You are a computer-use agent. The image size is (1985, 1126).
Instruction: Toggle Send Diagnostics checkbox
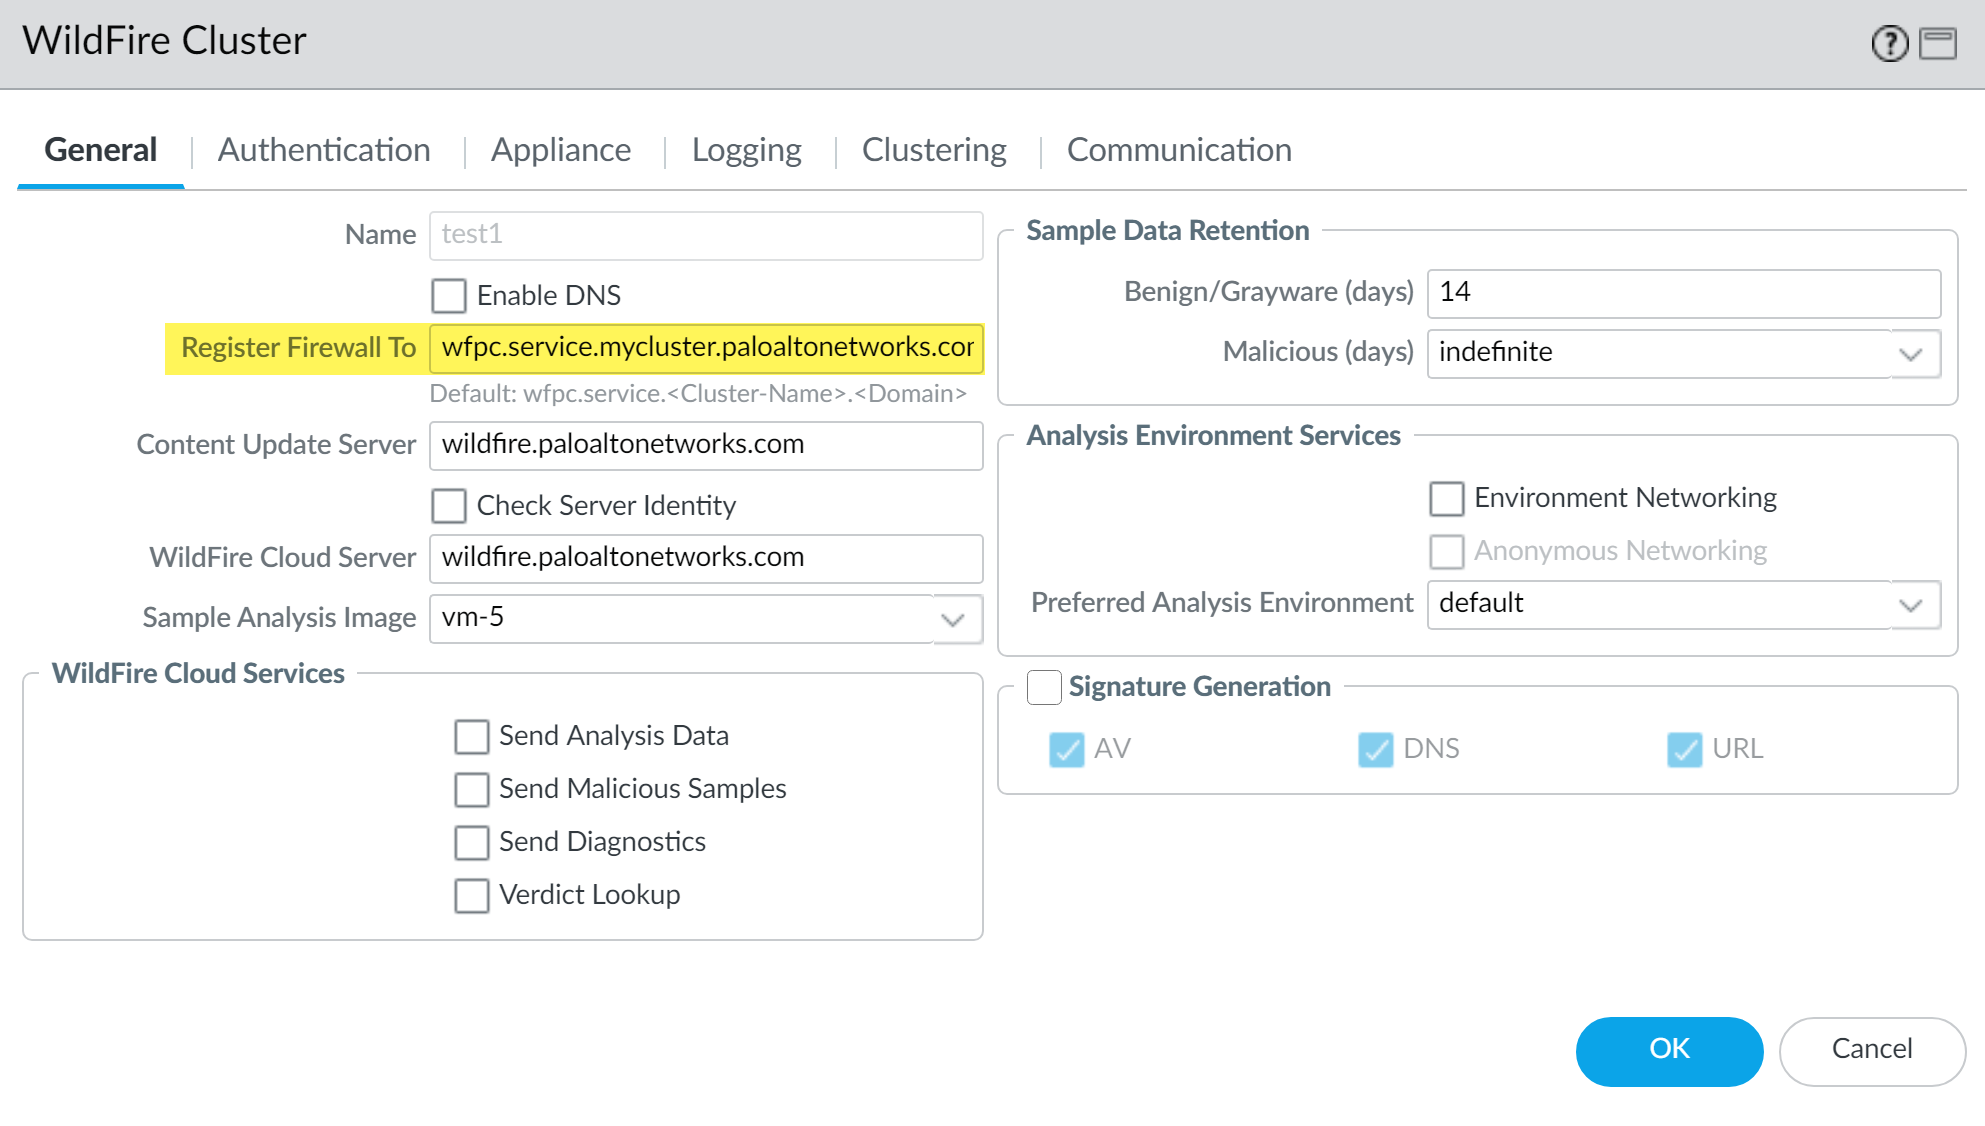(471, 842)
